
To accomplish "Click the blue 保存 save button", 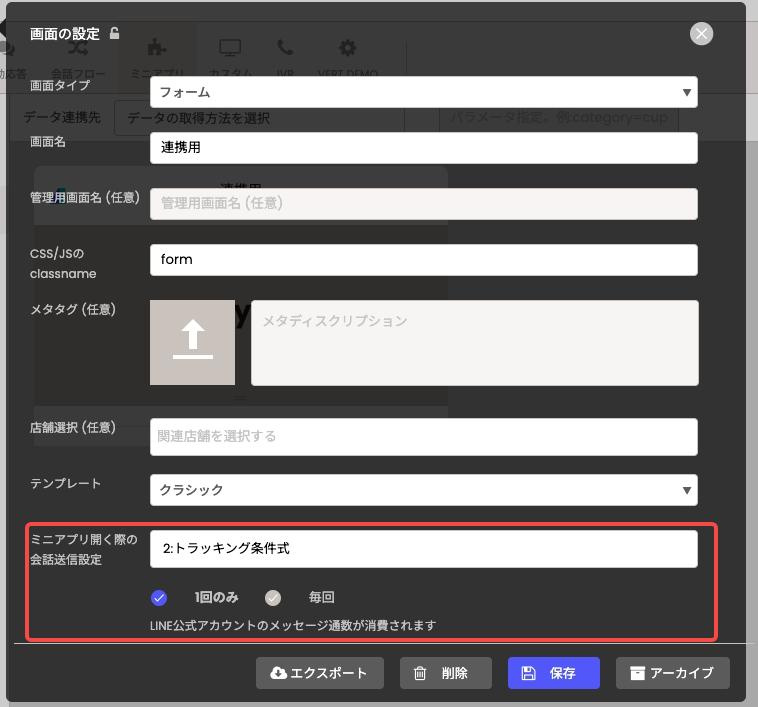I will tap(553, 673).
